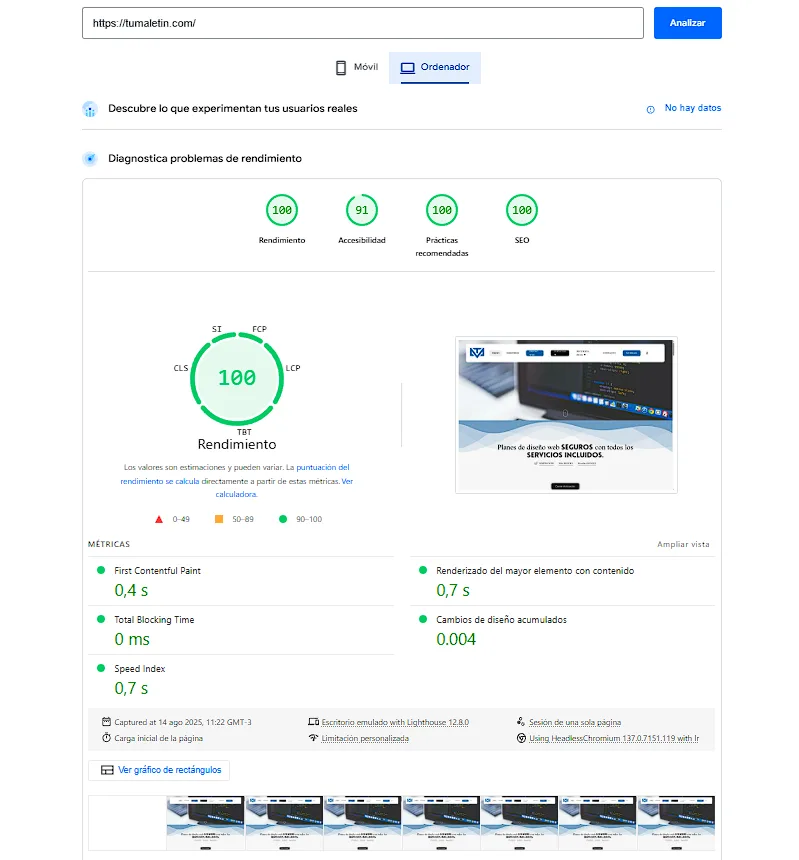Click the Total Blocking Time value 0 ms
The width and height of the screenshot is (799, 860).
[132, 640]
